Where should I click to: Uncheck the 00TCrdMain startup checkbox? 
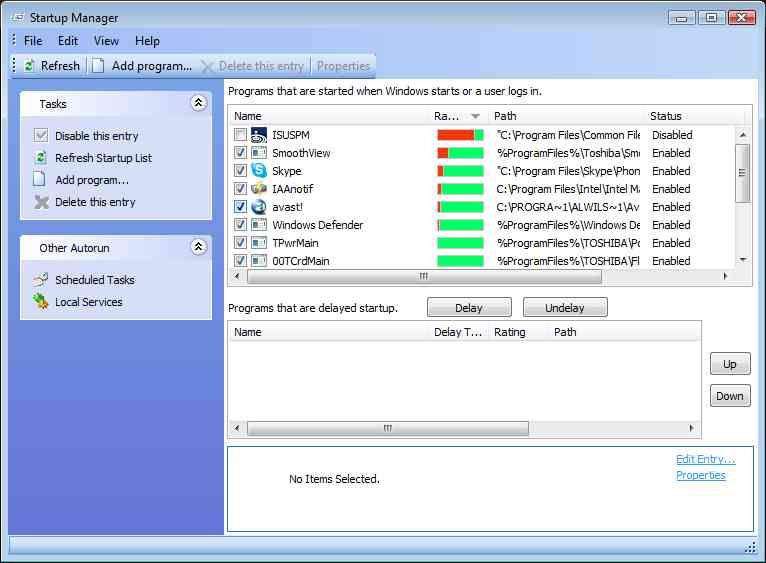pos(240,261)
